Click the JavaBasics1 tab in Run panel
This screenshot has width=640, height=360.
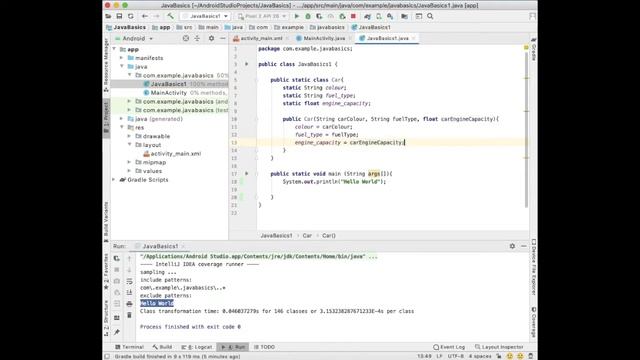coord(160,246)
